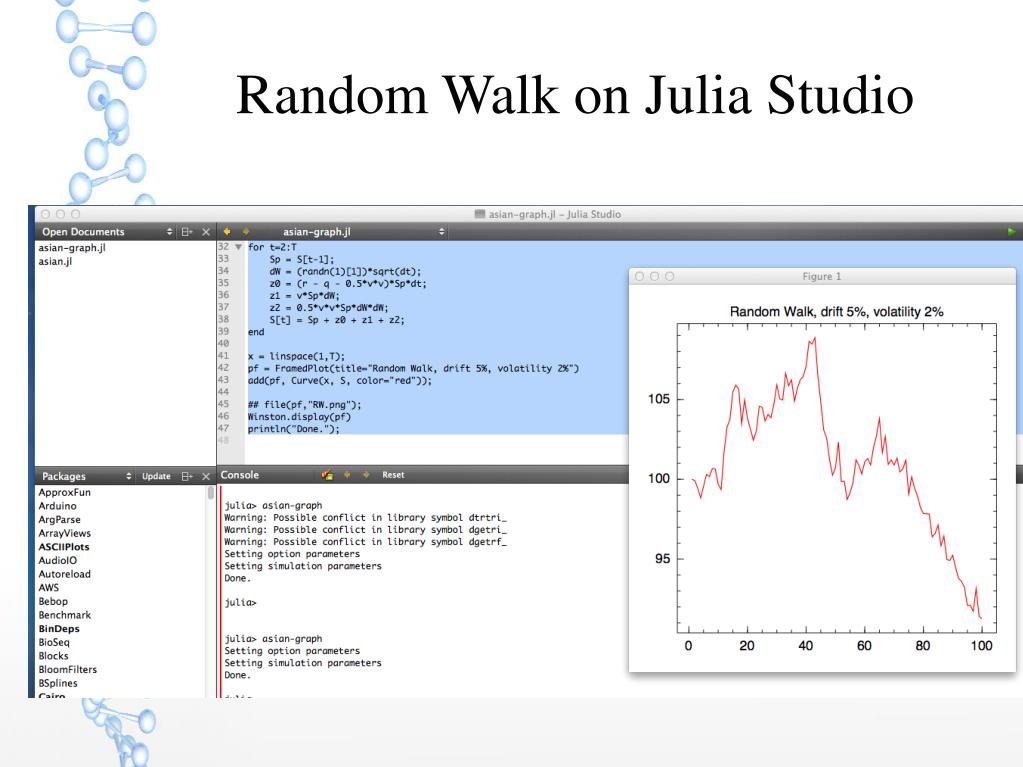Click the Packages list scrollbar thumb

tap(211, 492)
